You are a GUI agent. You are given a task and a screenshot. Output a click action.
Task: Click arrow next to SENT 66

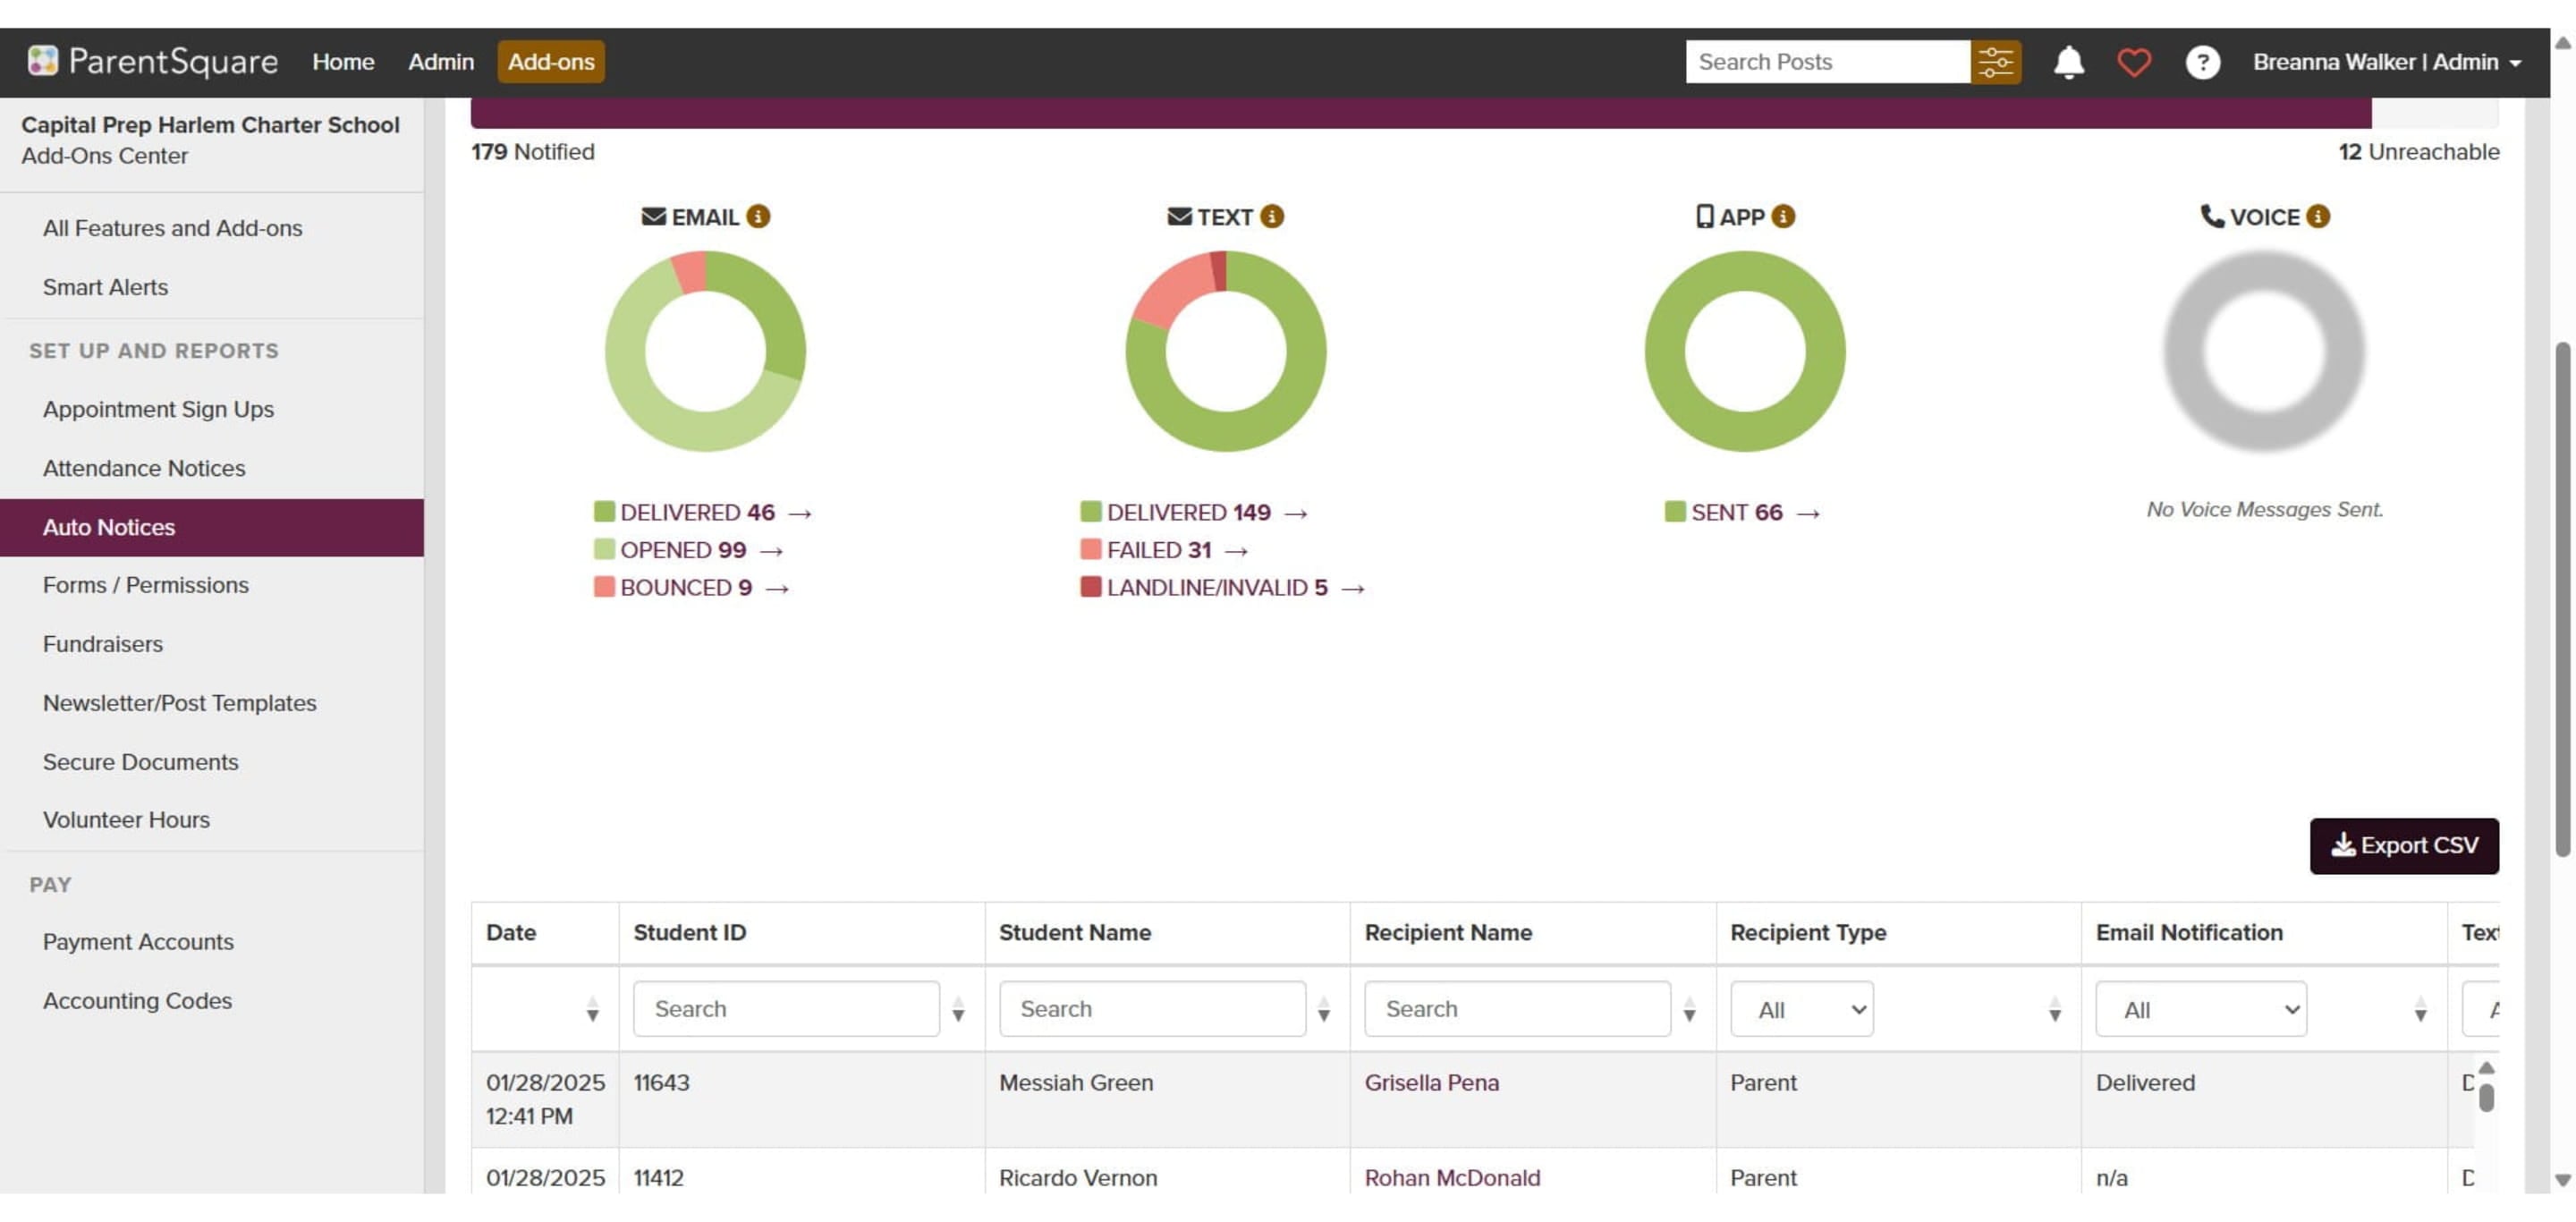click(1807, 513)
